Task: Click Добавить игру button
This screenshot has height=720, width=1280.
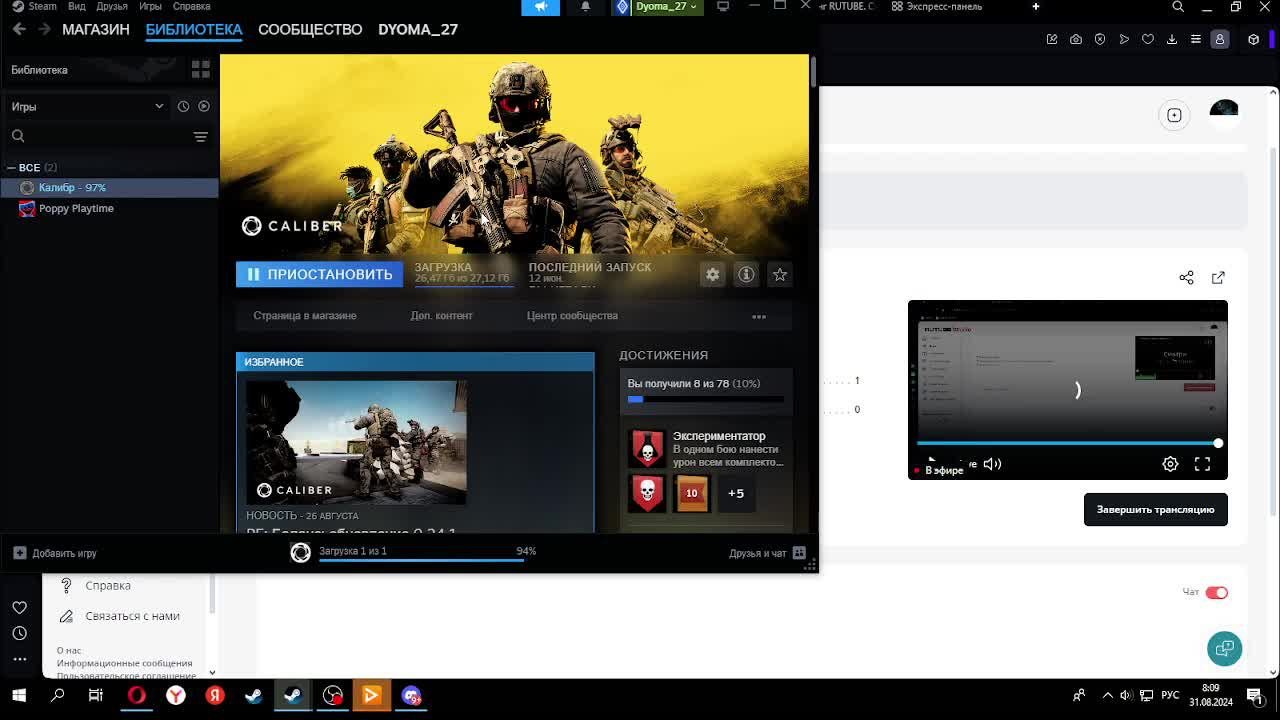Action: 55,553
